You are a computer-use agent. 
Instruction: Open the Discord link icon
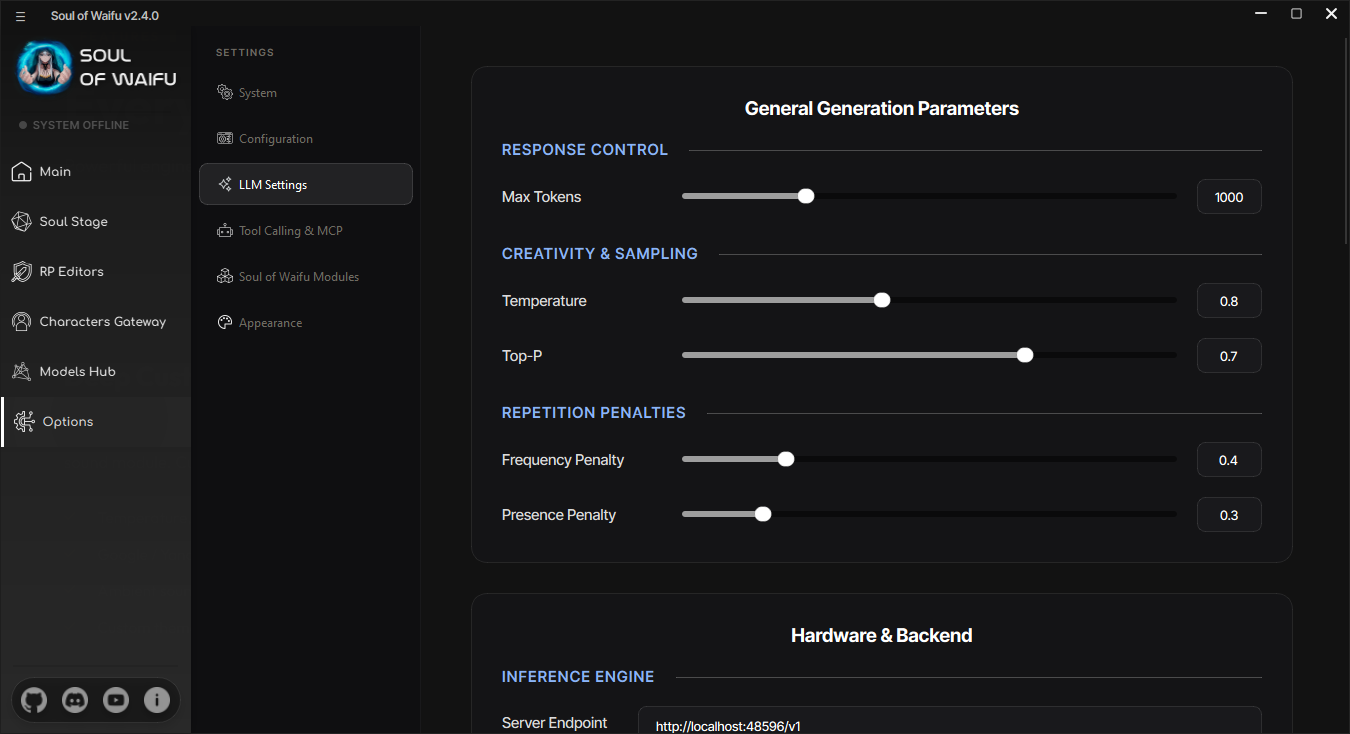pyautogui.click(x=75, y=701)
